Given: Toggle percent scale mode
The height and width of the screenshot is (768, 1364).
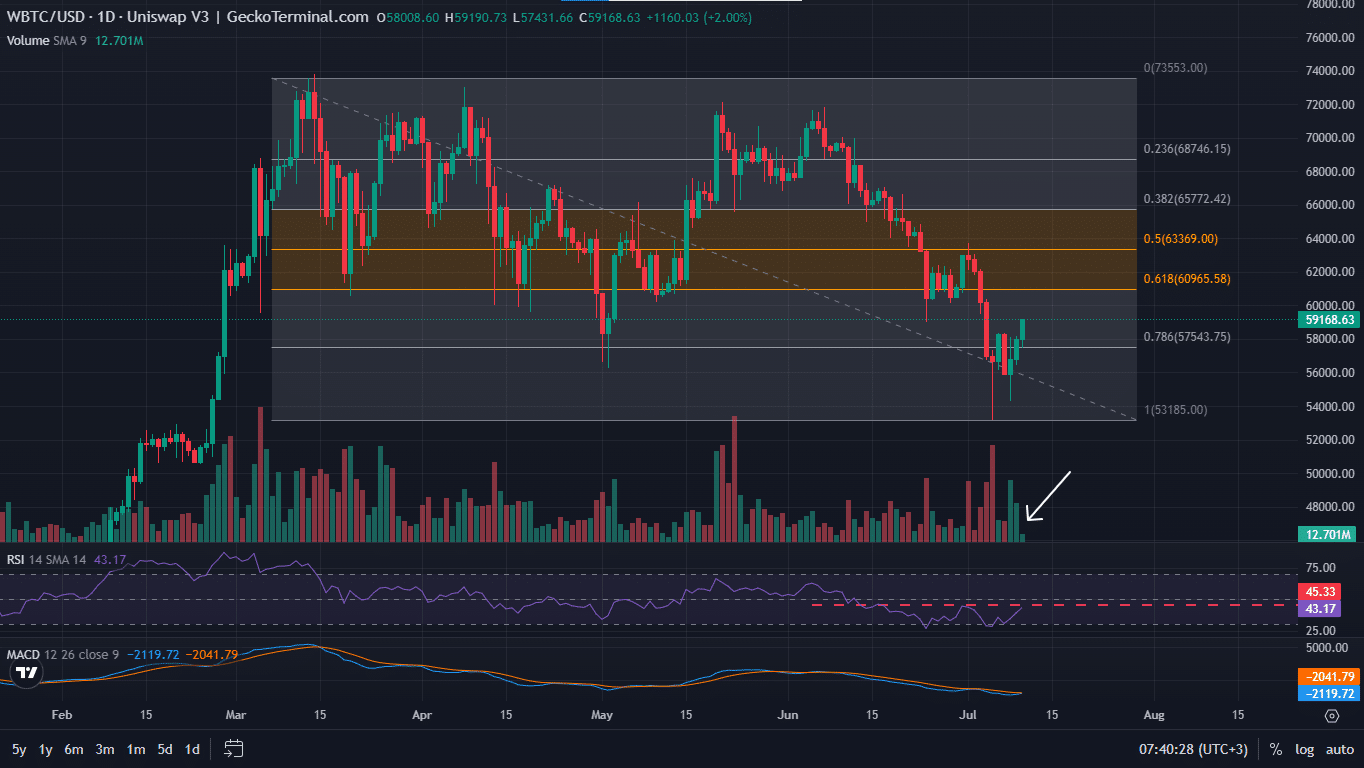Looking at the screenshot, I should tap(1276, 749).
